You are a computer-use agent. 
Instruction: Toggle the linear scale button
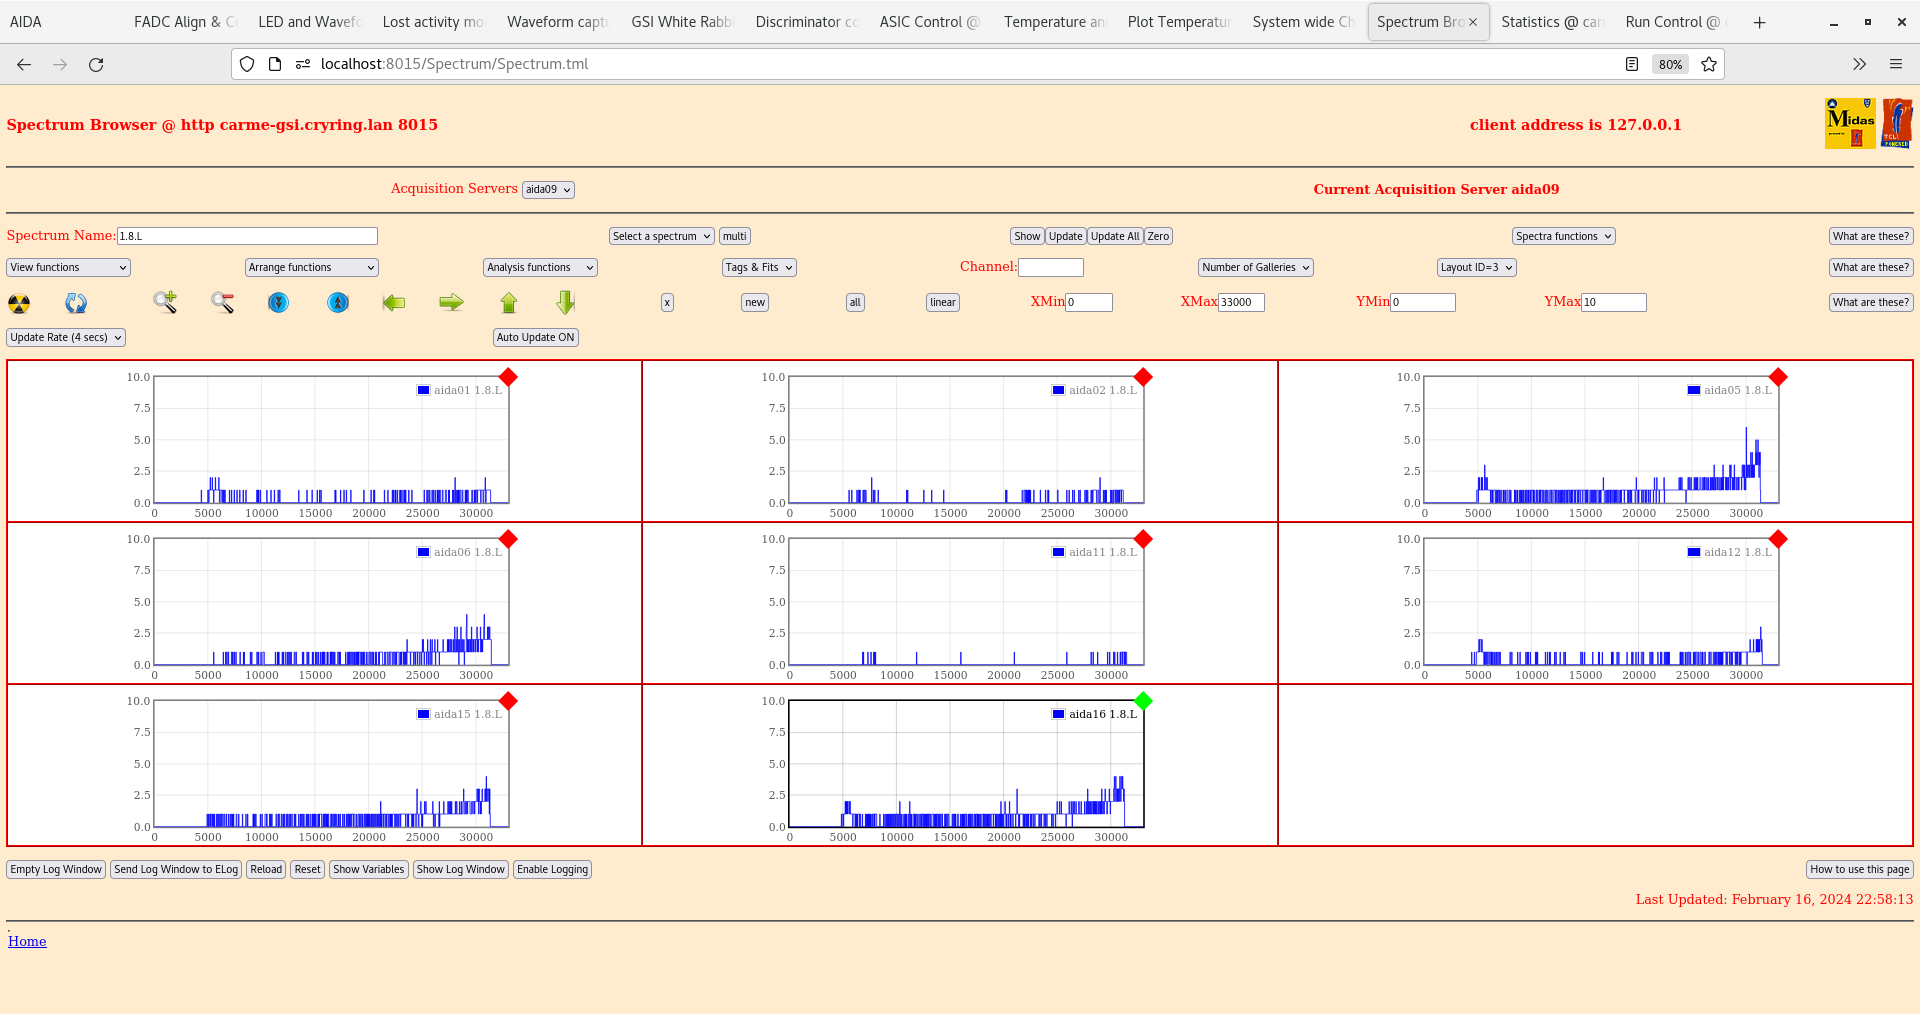[x=942, y=302]
